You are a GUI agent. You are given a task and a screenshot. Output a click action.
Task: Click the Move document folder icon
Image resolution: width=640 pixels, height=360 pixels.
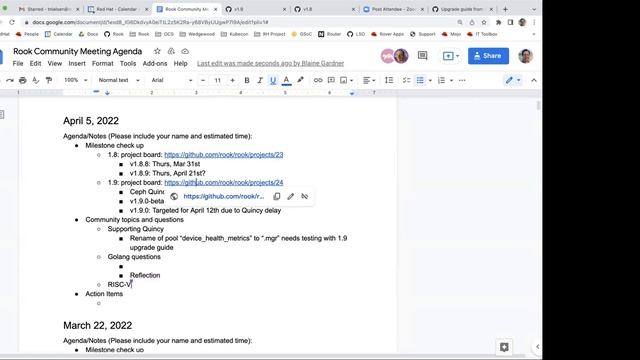click(x=171, y=51)
